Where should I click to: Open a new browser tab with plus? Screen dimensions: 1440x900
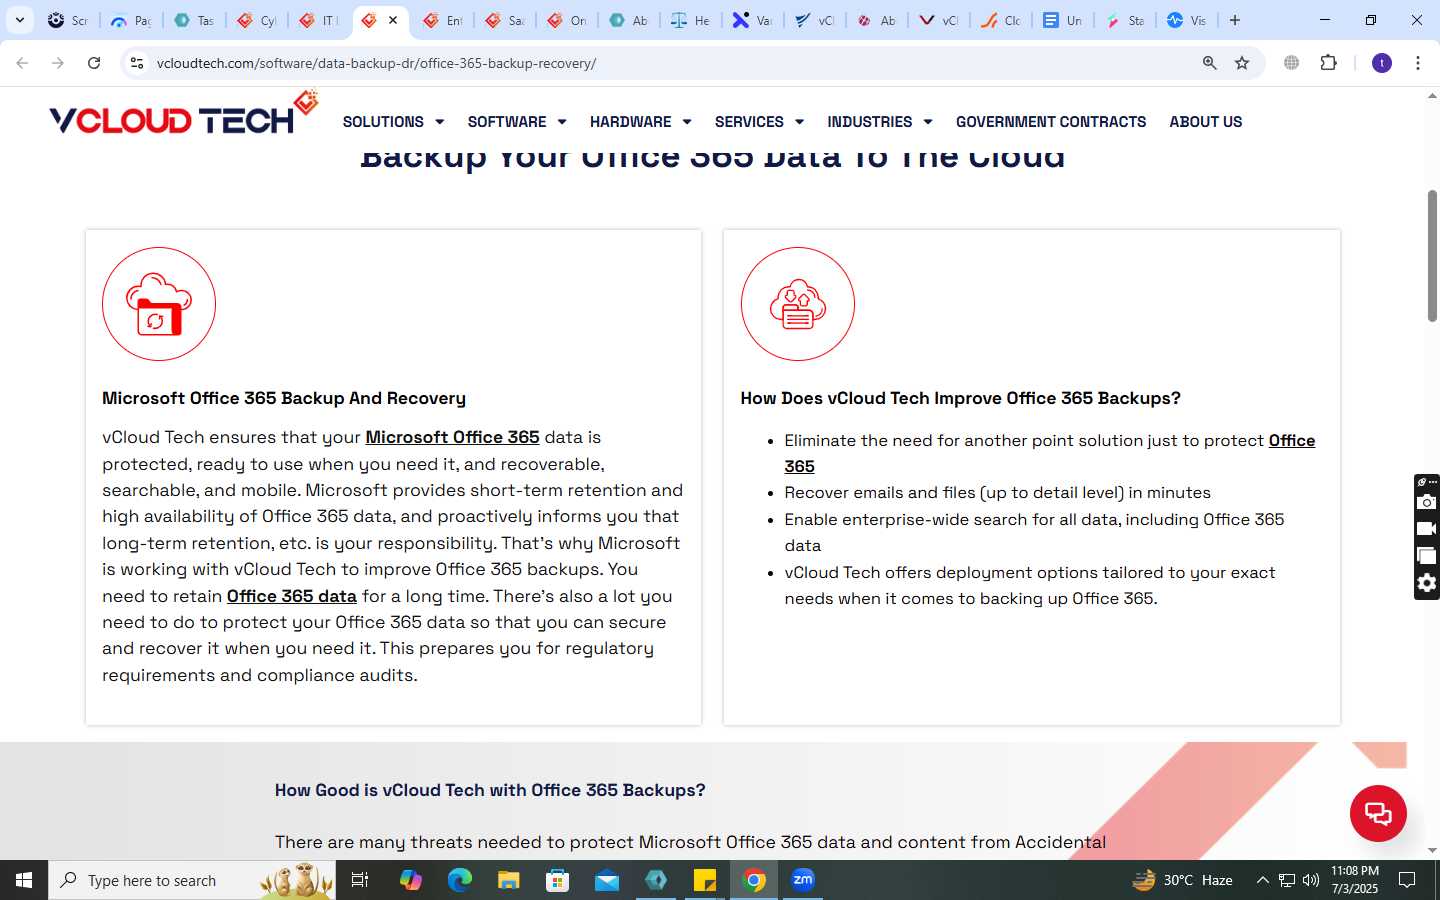[1235, 20]
